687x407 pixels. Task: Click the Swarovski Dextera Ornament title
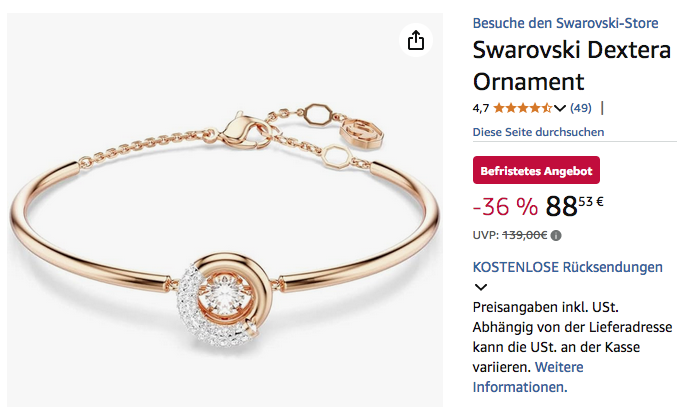tap(572, 66)
